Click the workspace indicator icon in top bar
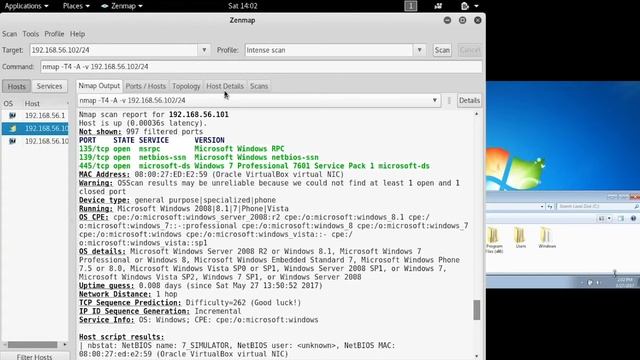Screen dimensions: 640x360 (x=411, y=6)
